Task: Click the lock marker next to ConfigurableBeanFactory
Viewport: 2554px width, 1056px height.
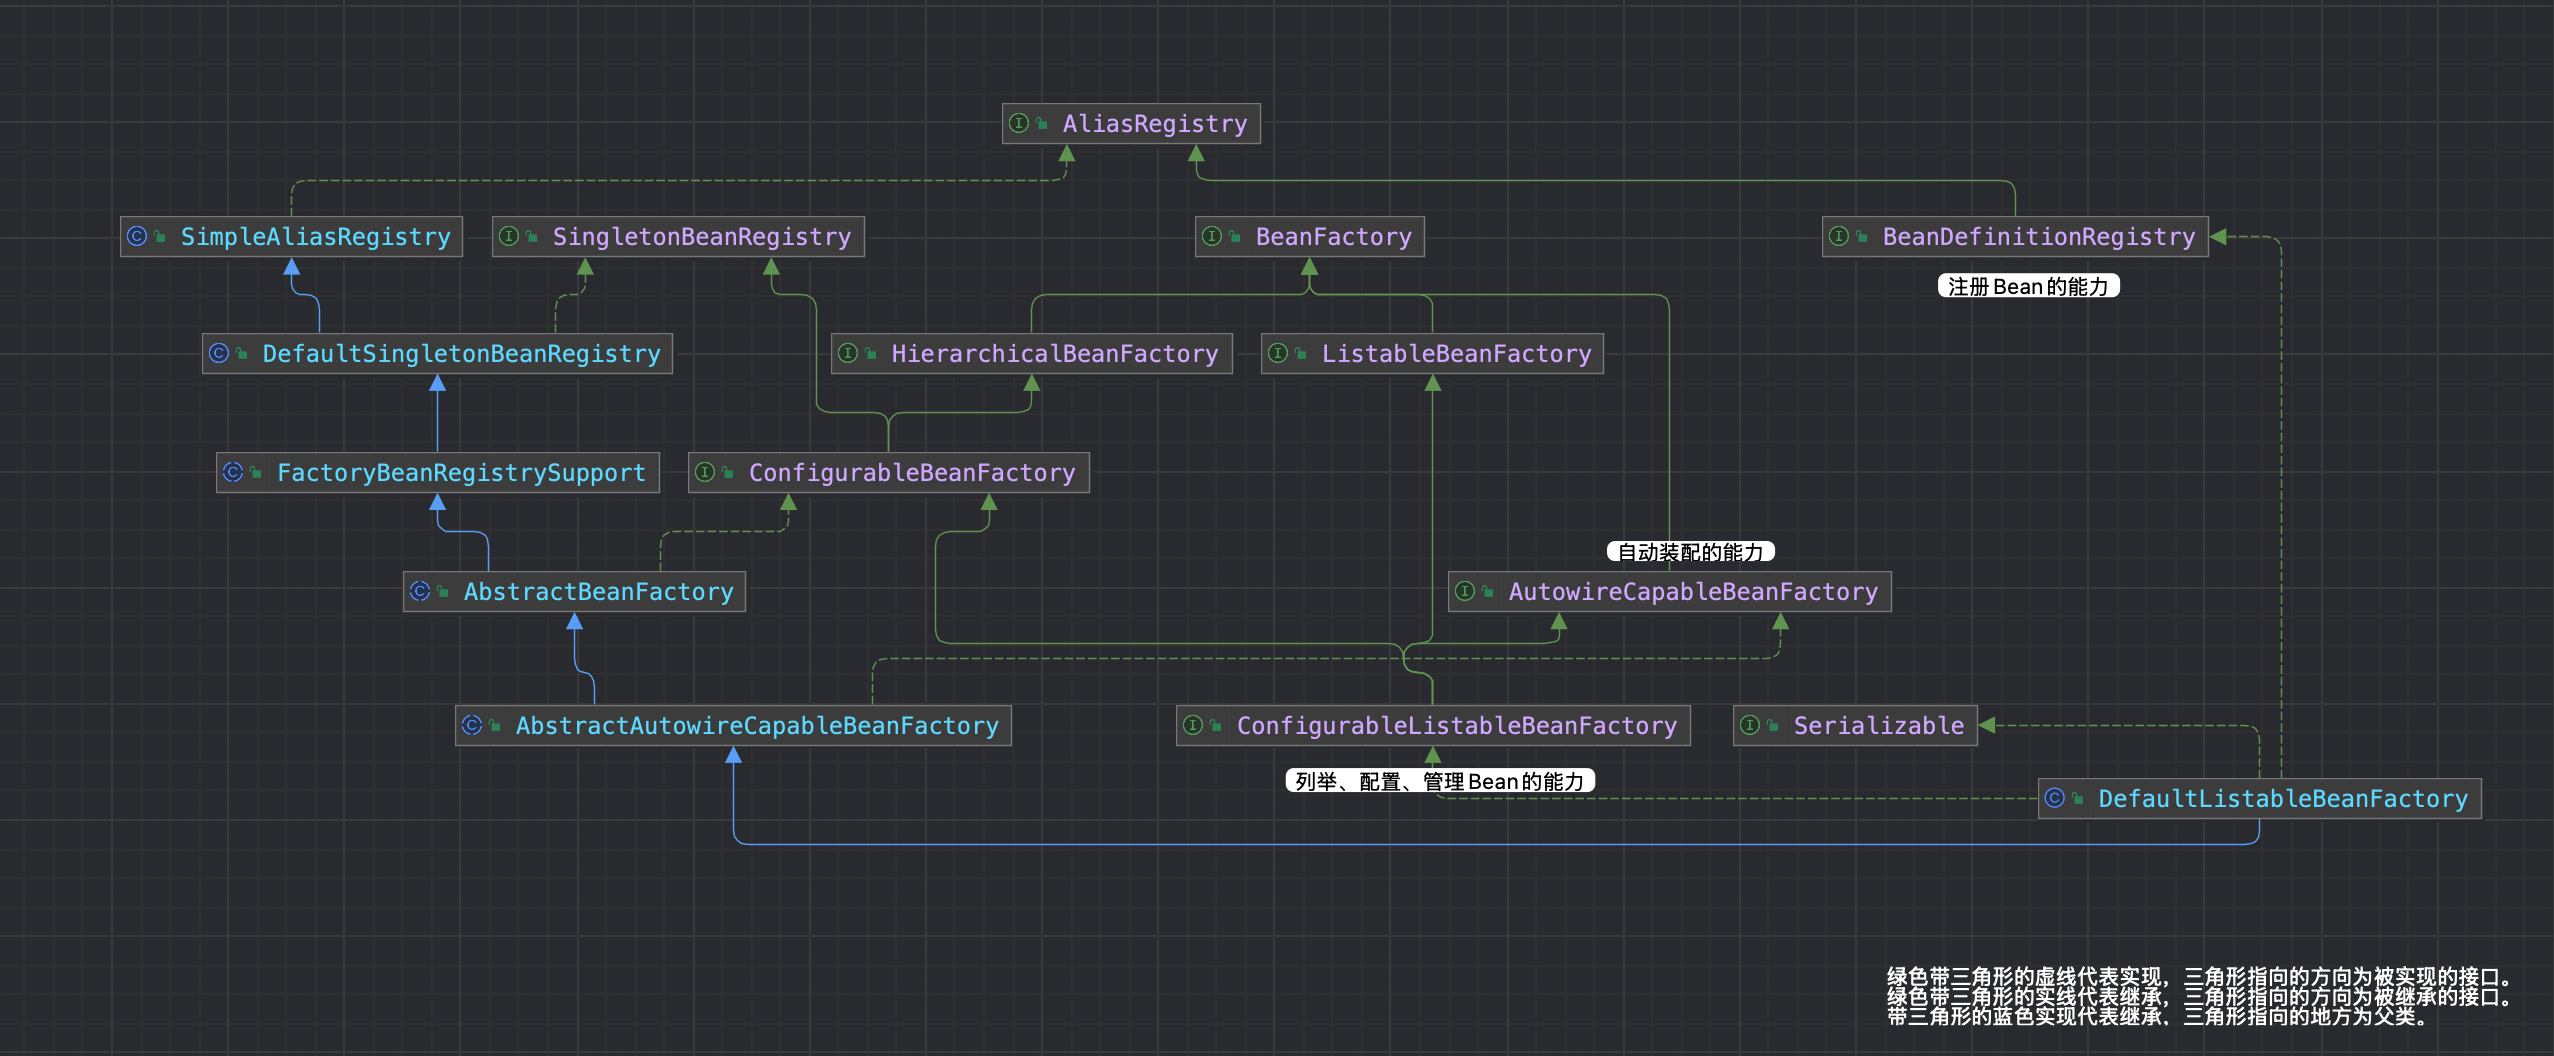Action: pos(727,472)
